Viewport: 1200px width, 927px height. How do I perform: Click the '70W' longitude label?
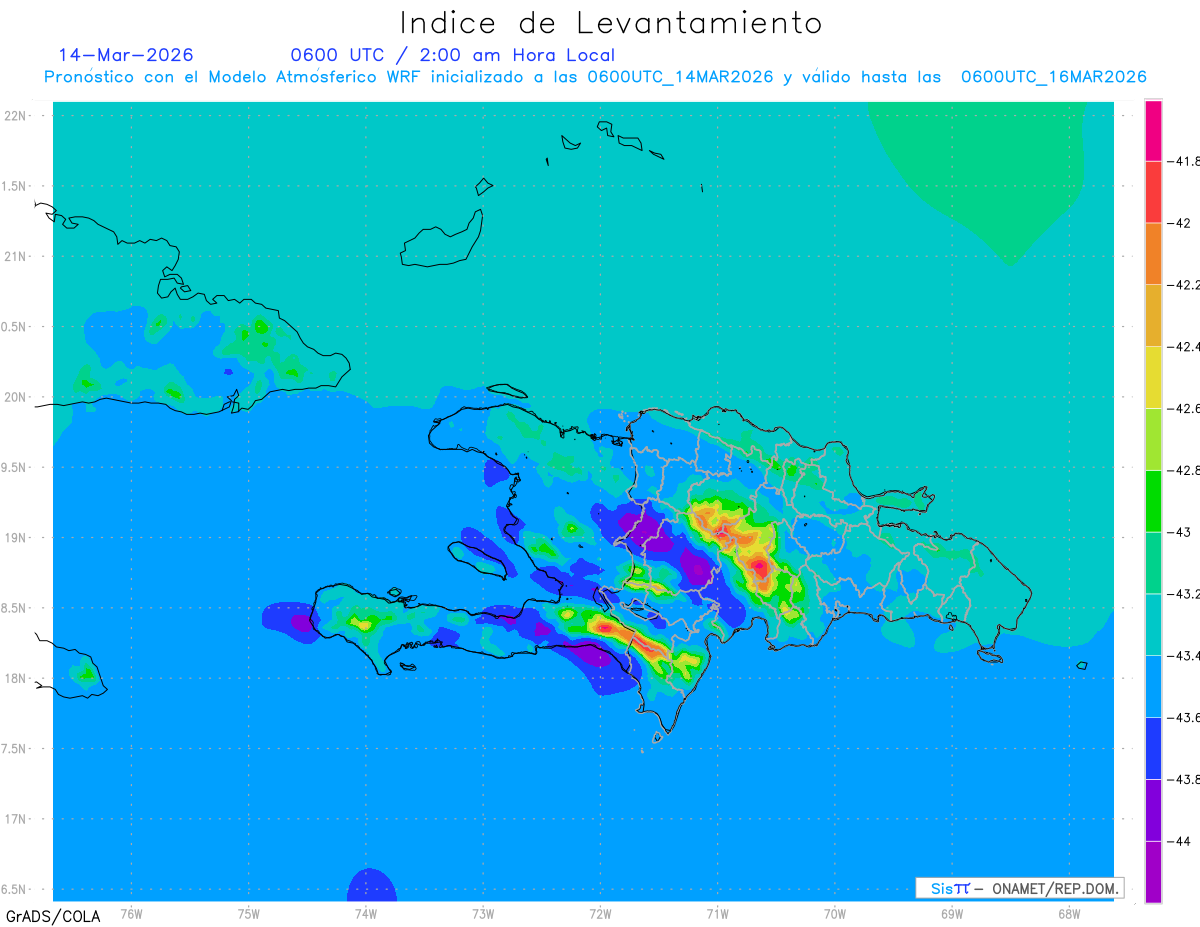pos(835,914)
